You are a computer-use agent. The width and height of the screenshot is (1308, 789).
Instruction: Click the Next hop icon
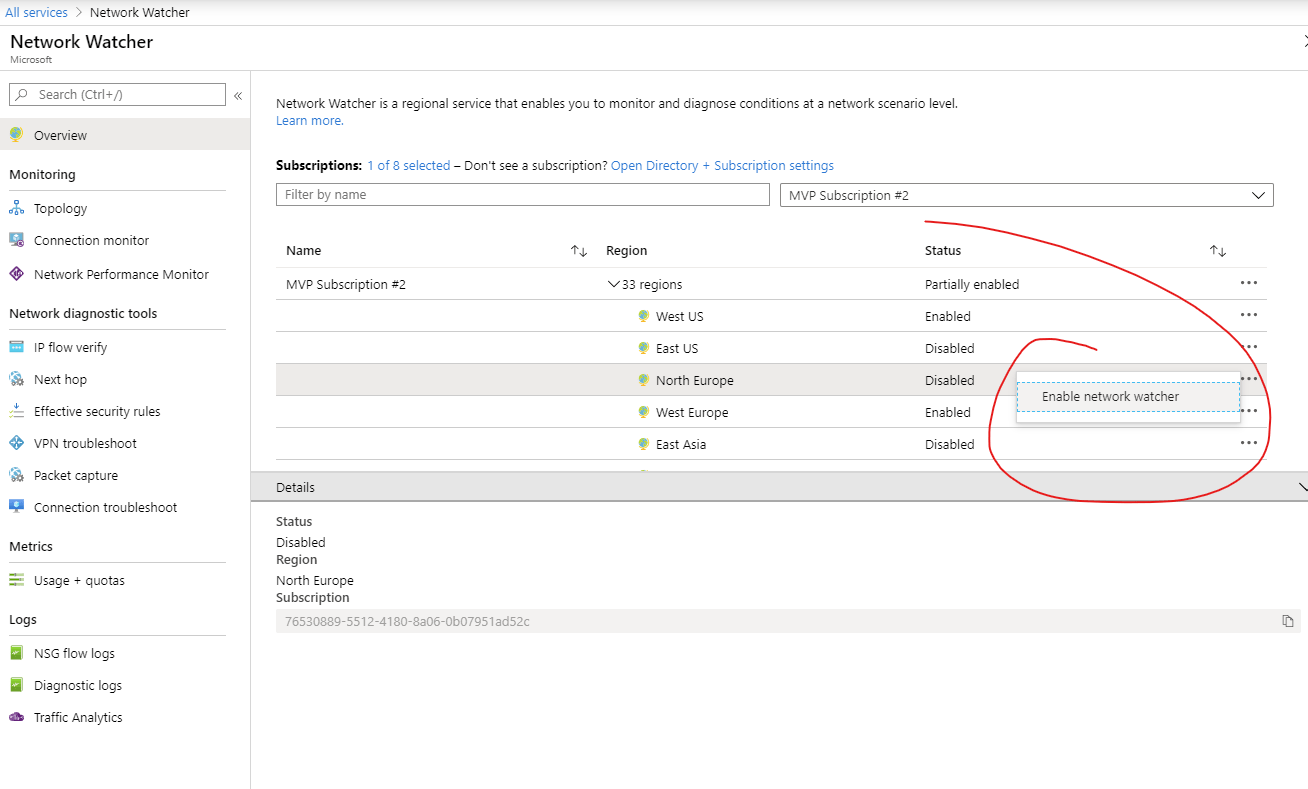pyautogui.click(x=16, y=379)
